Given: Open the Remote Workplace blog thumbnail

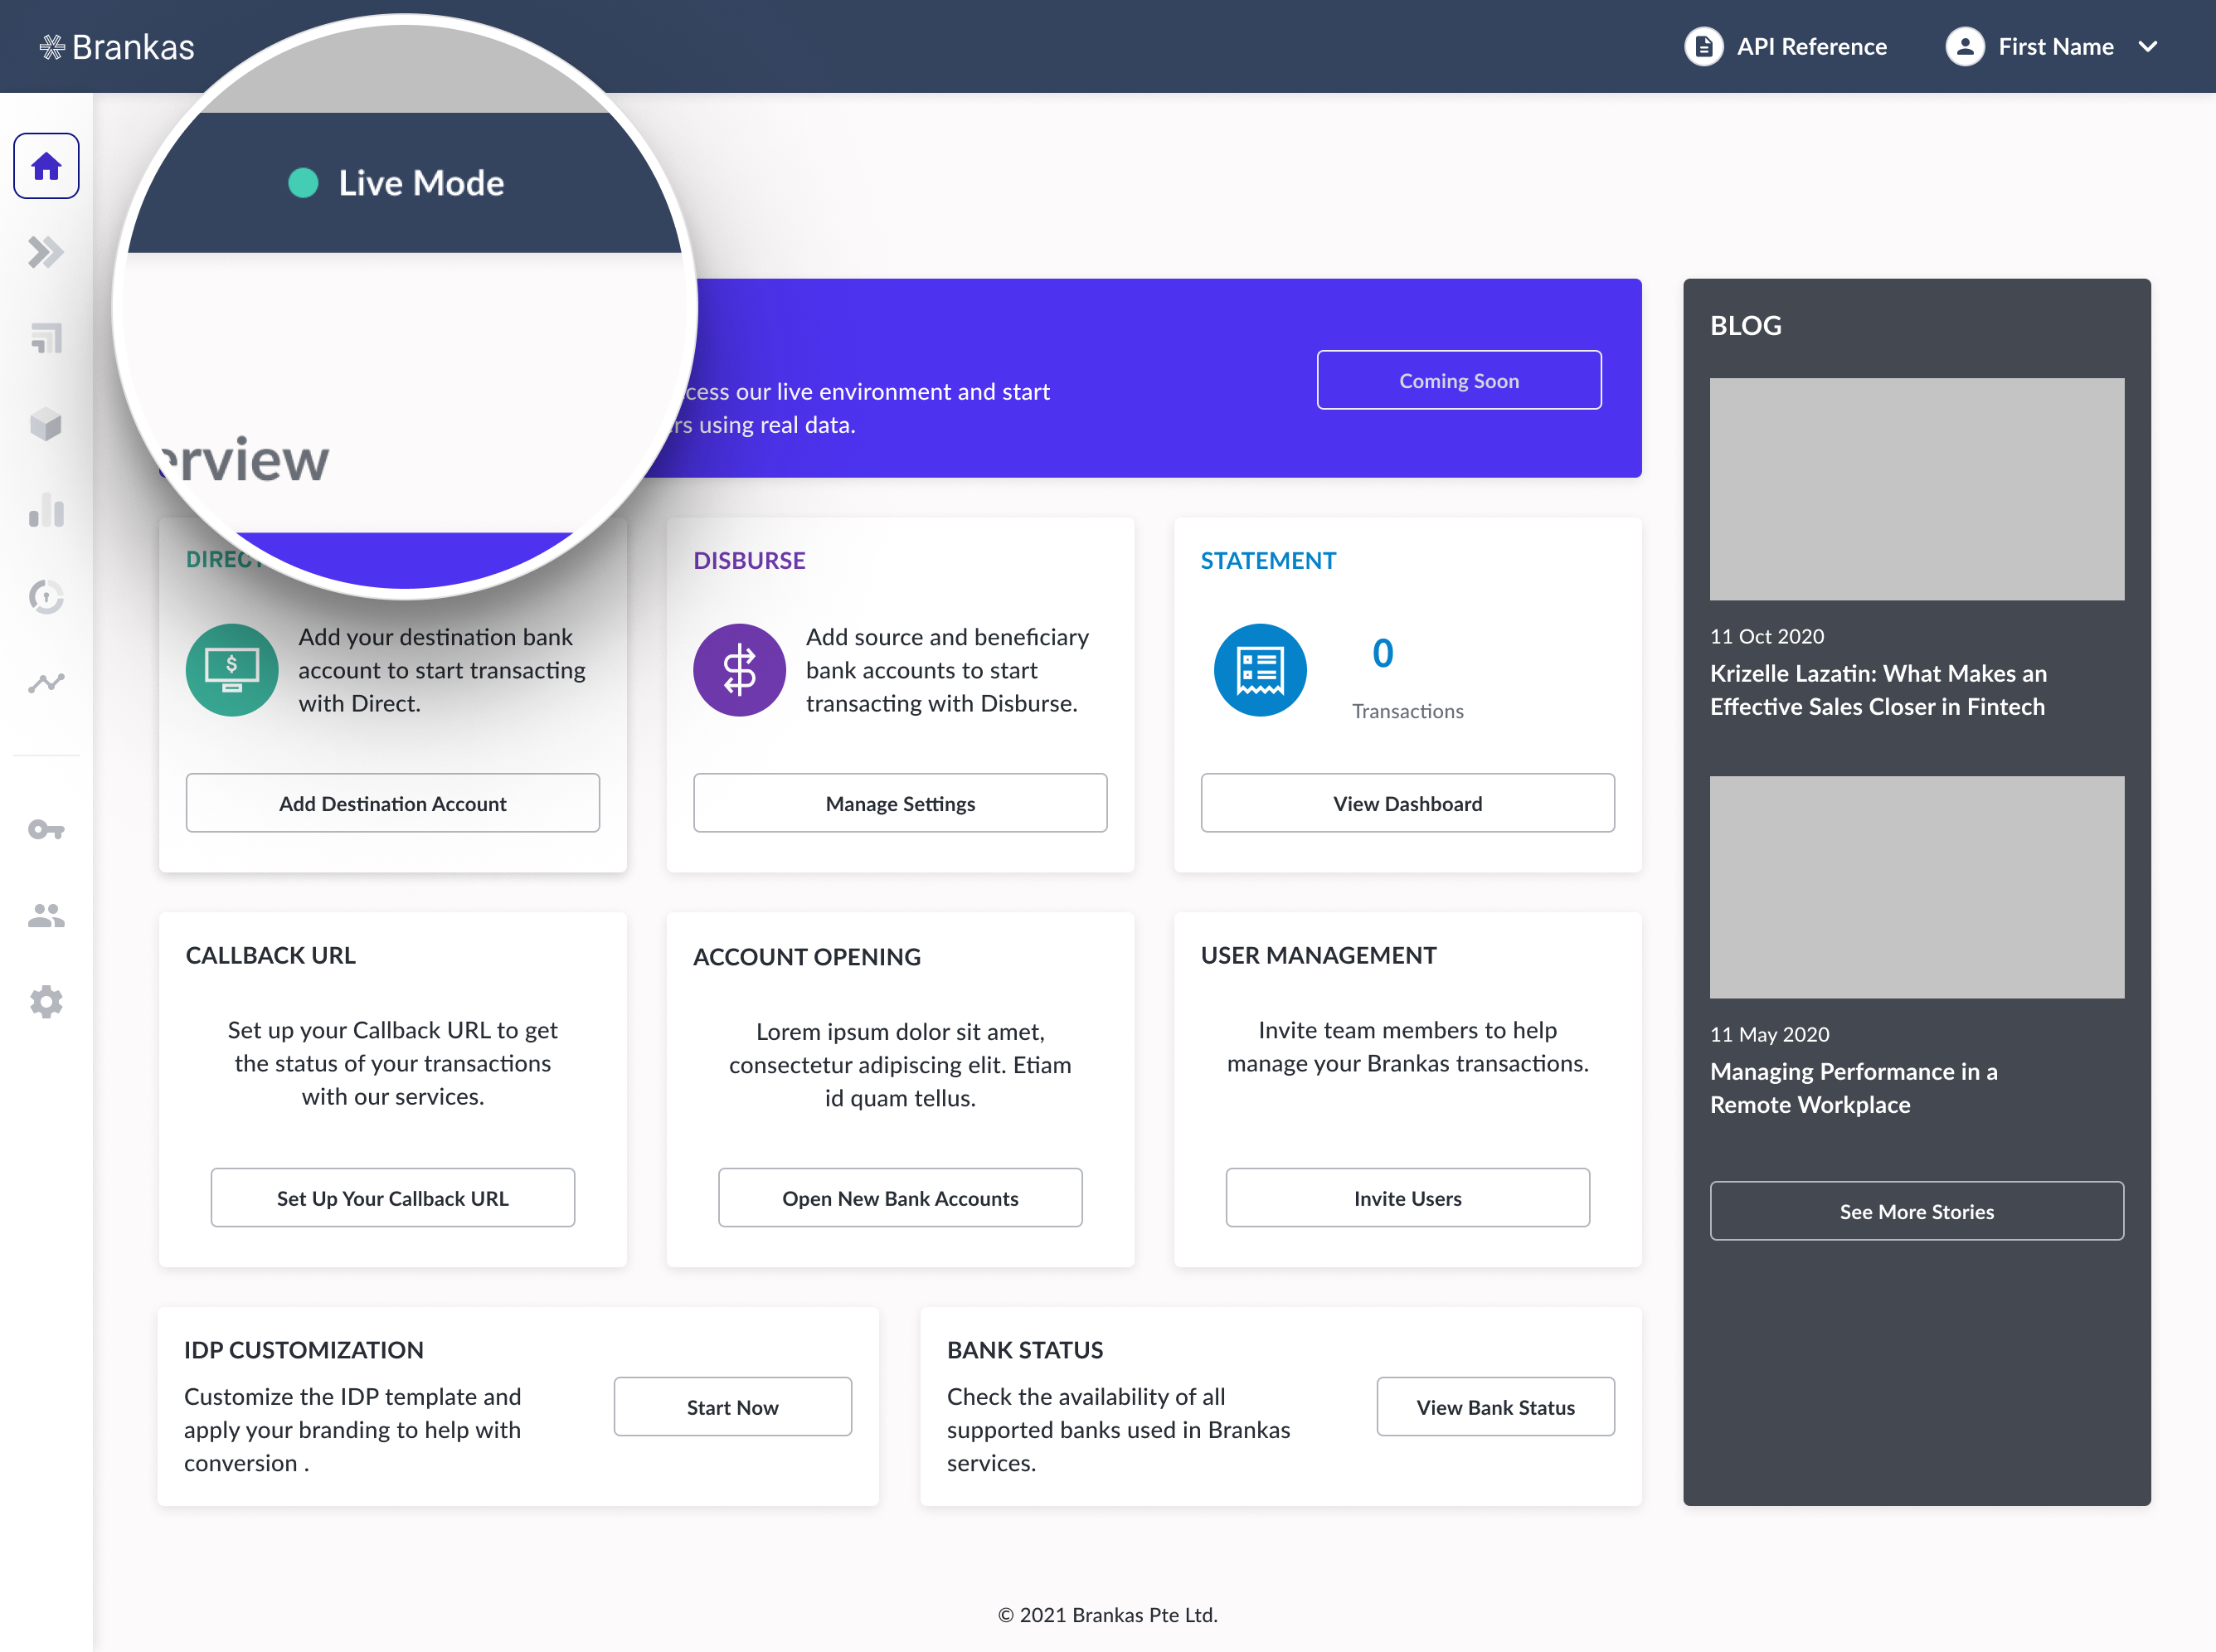Looking at the screenshot, I should click(1916, 887).
